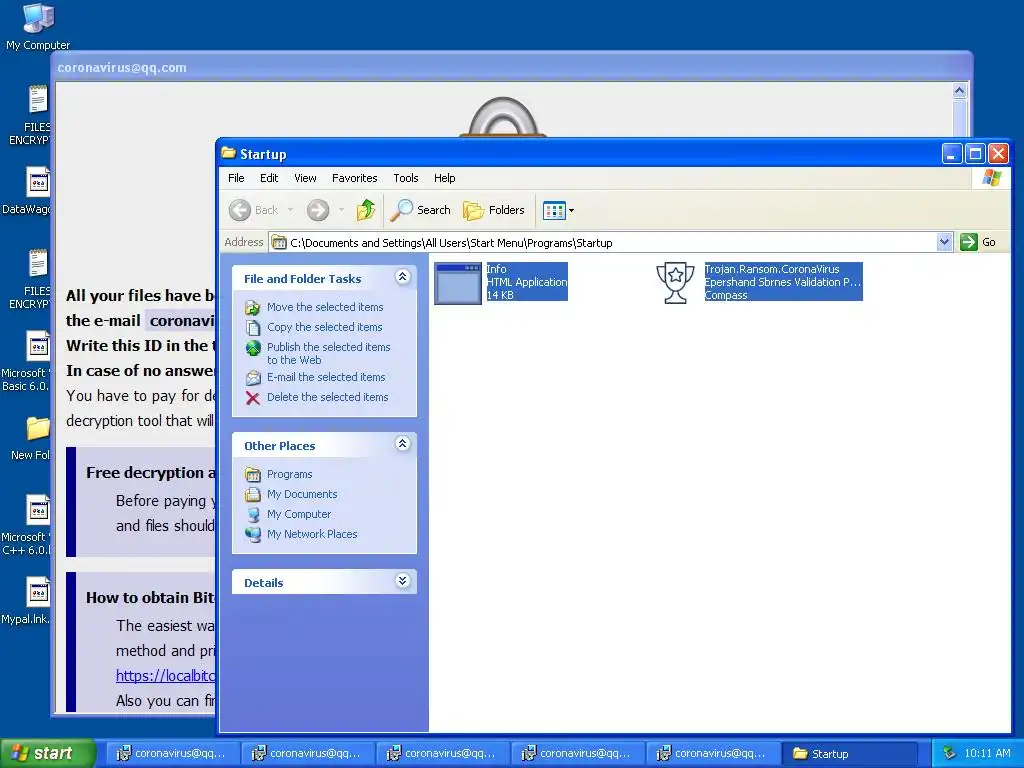Click the Go button beside address bar

[978, 242]
